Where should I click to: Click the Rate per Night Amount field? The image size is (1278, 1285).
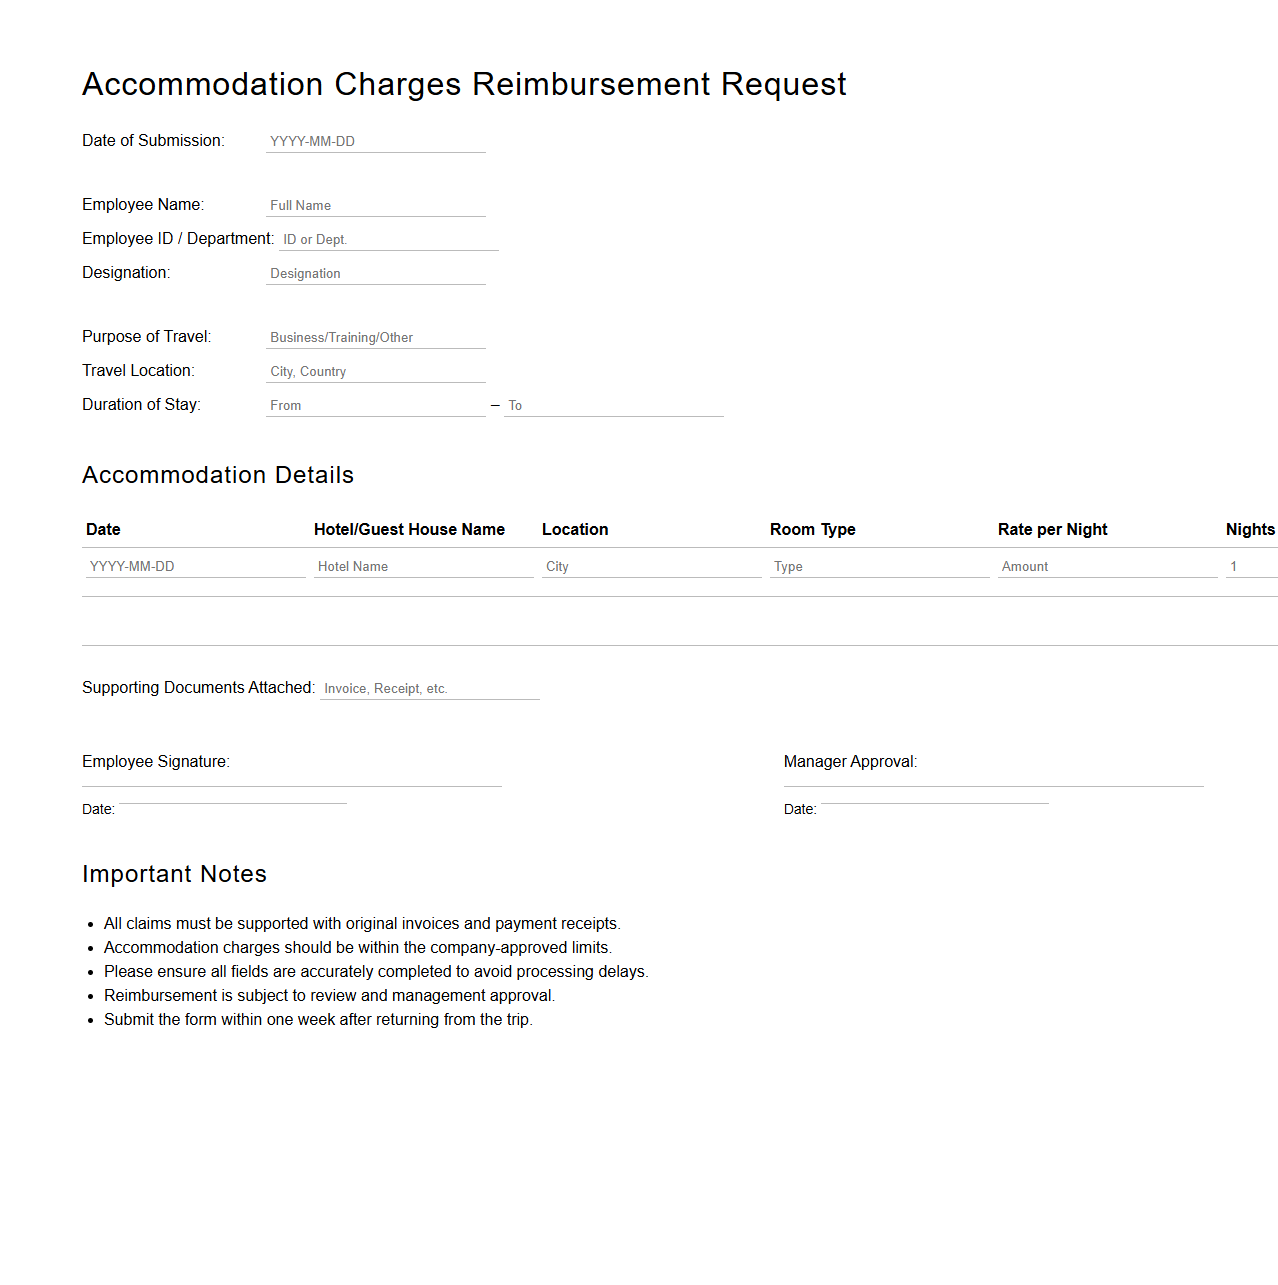[1107, 566]
